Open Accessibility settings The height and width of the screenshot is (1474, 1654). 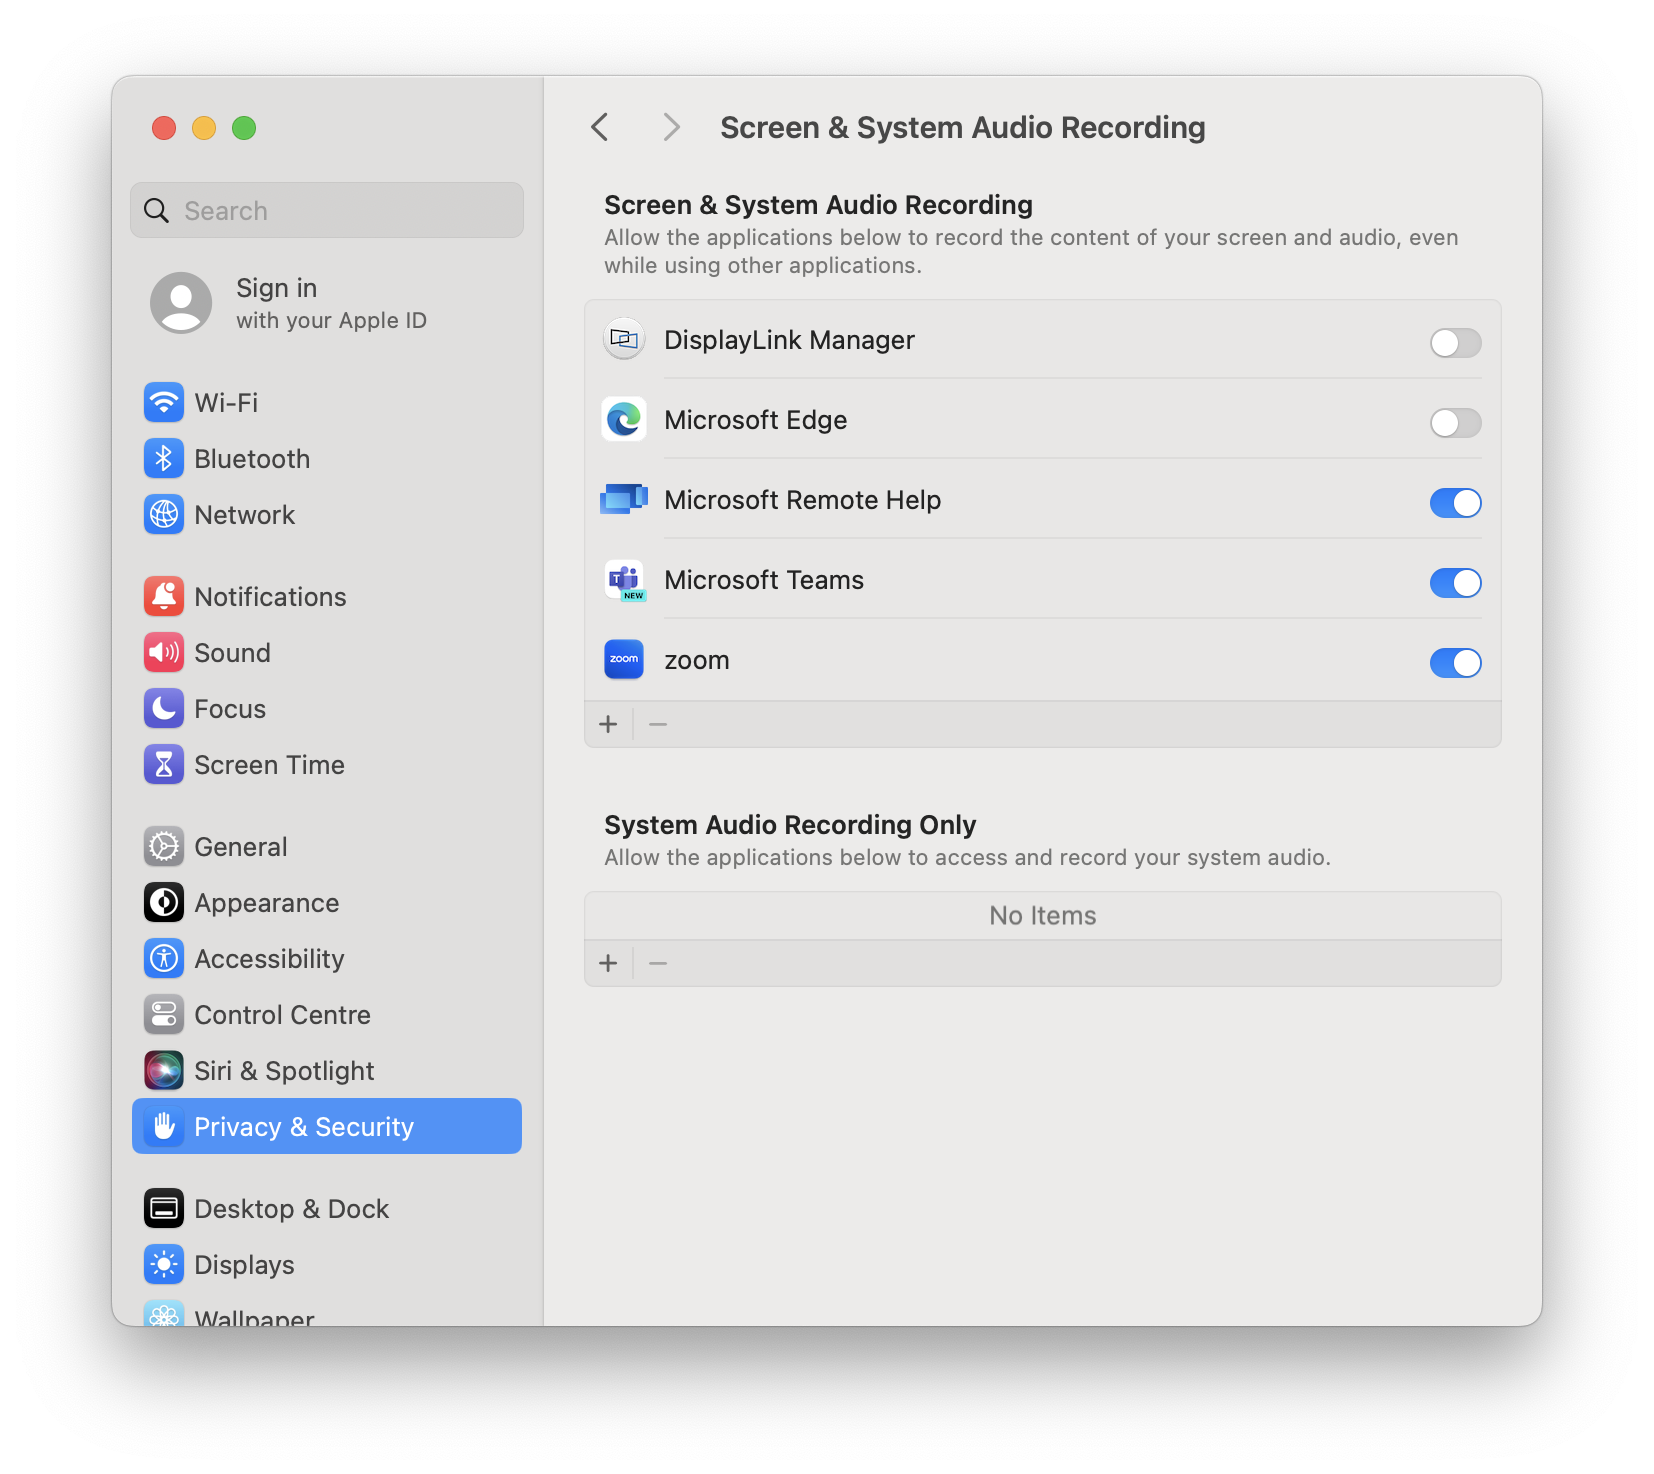(x=327, y=959)
